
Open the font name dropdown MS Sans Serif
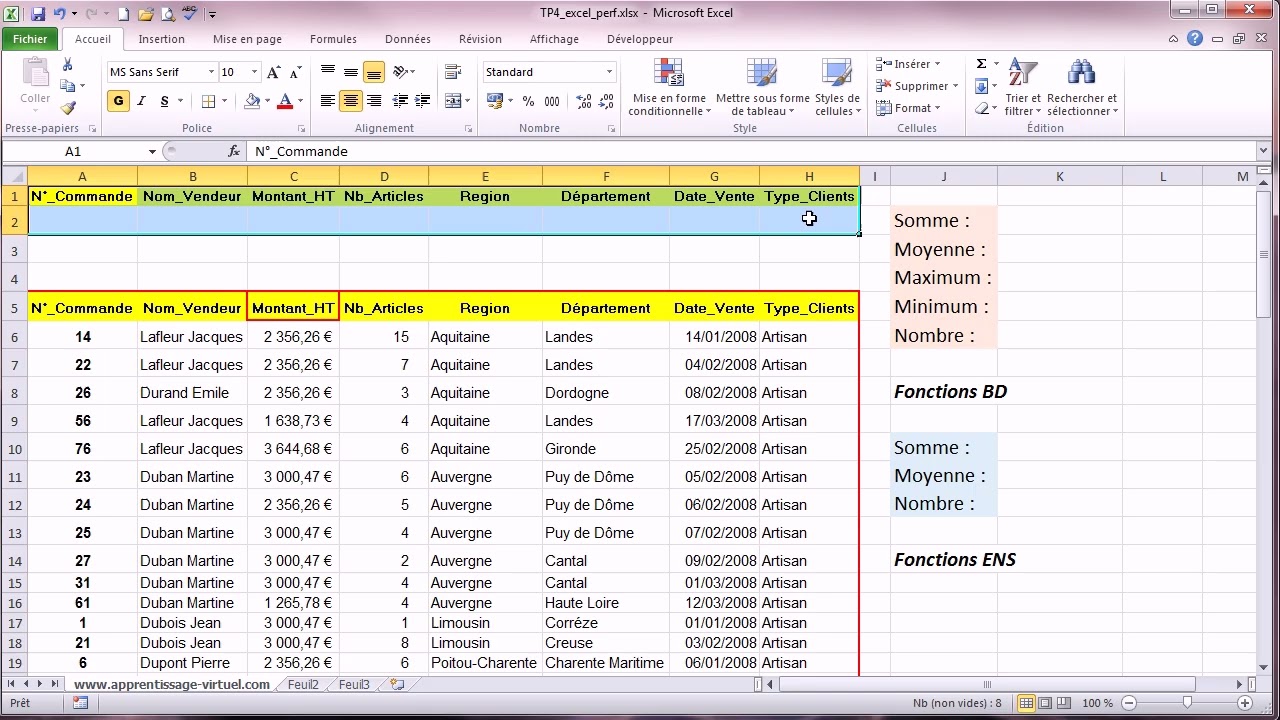pos(211,72)
